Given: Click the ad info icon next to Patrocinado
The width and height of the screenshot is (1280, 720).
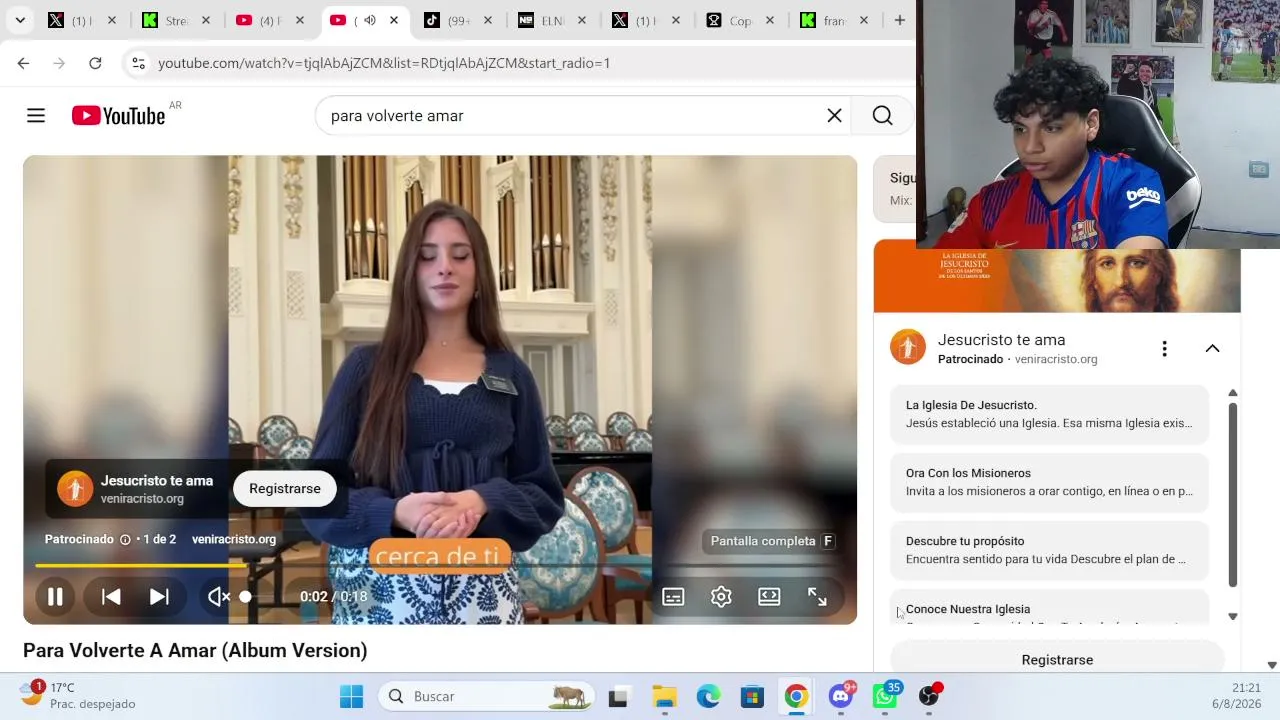Looking at the screenshot, I should (x=125, y=540).
